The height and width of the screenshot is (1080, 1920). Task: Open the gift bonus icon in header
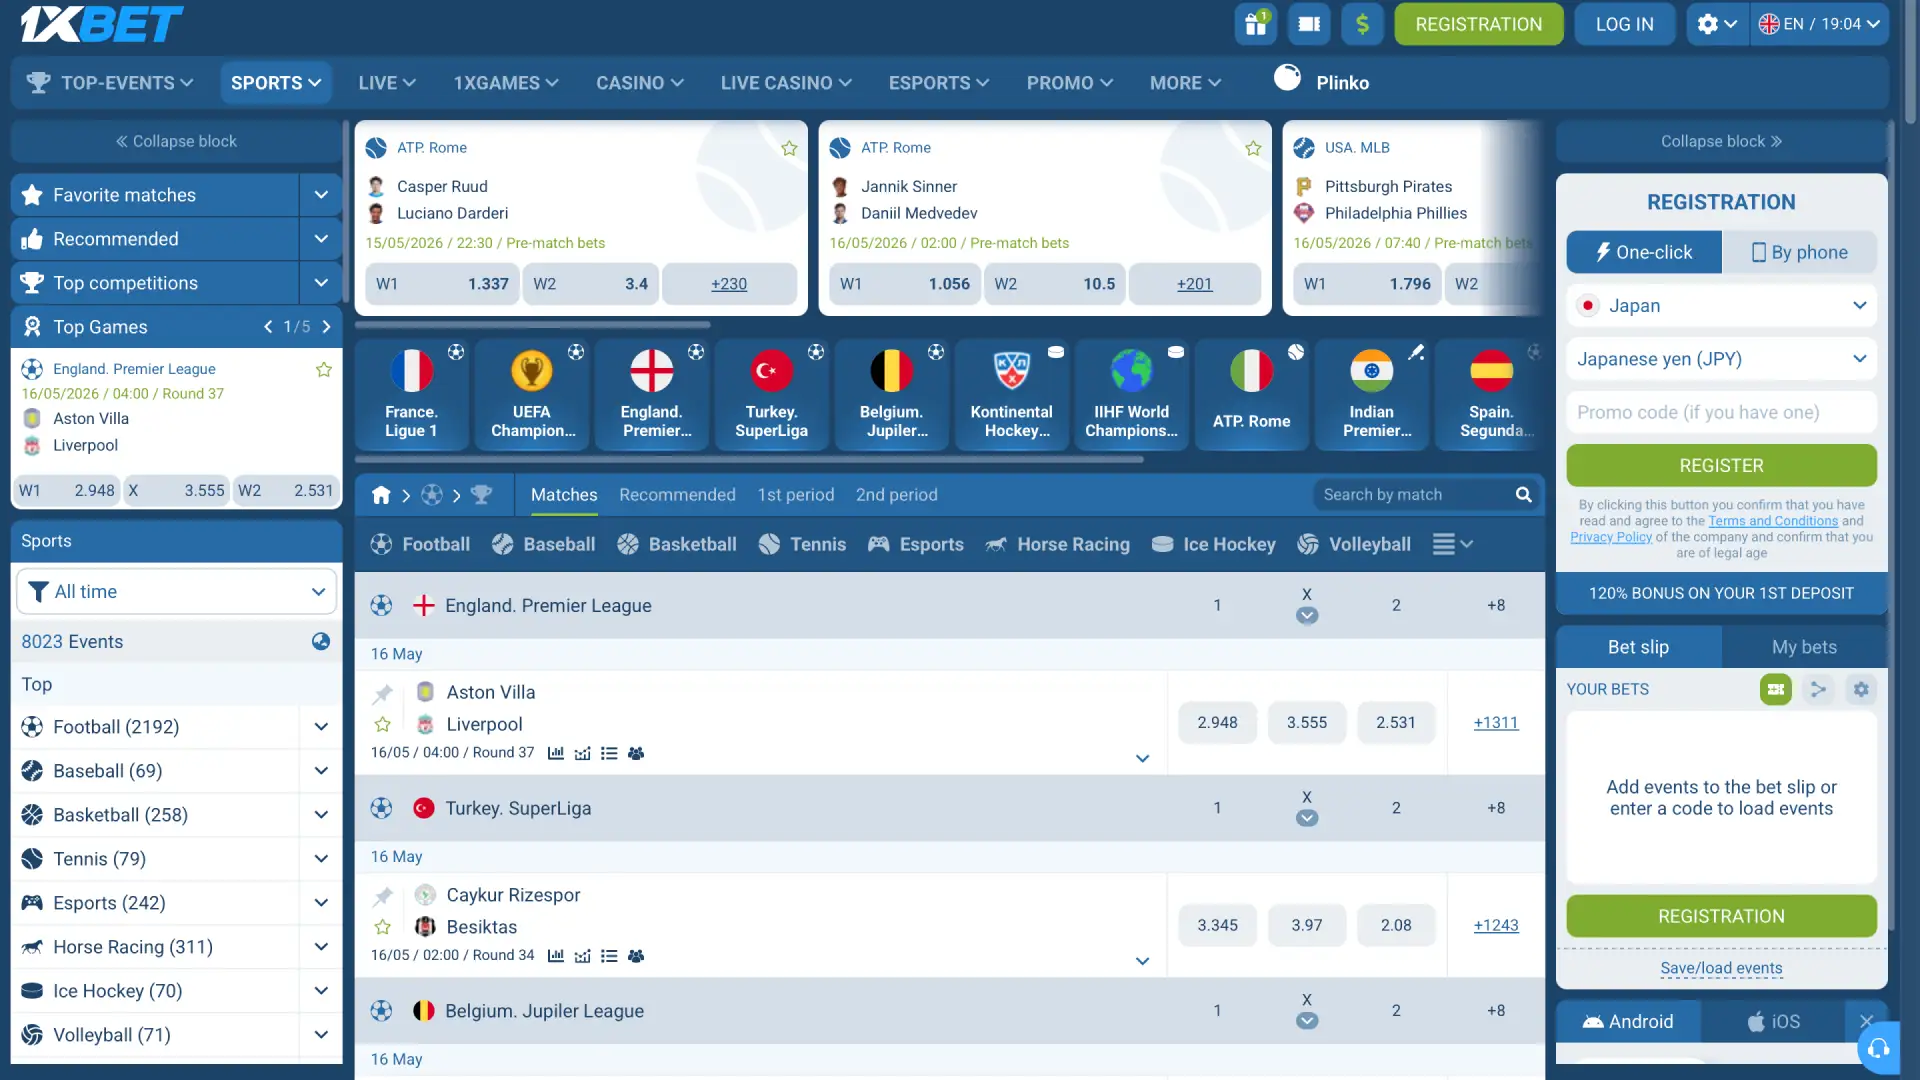1256,24
